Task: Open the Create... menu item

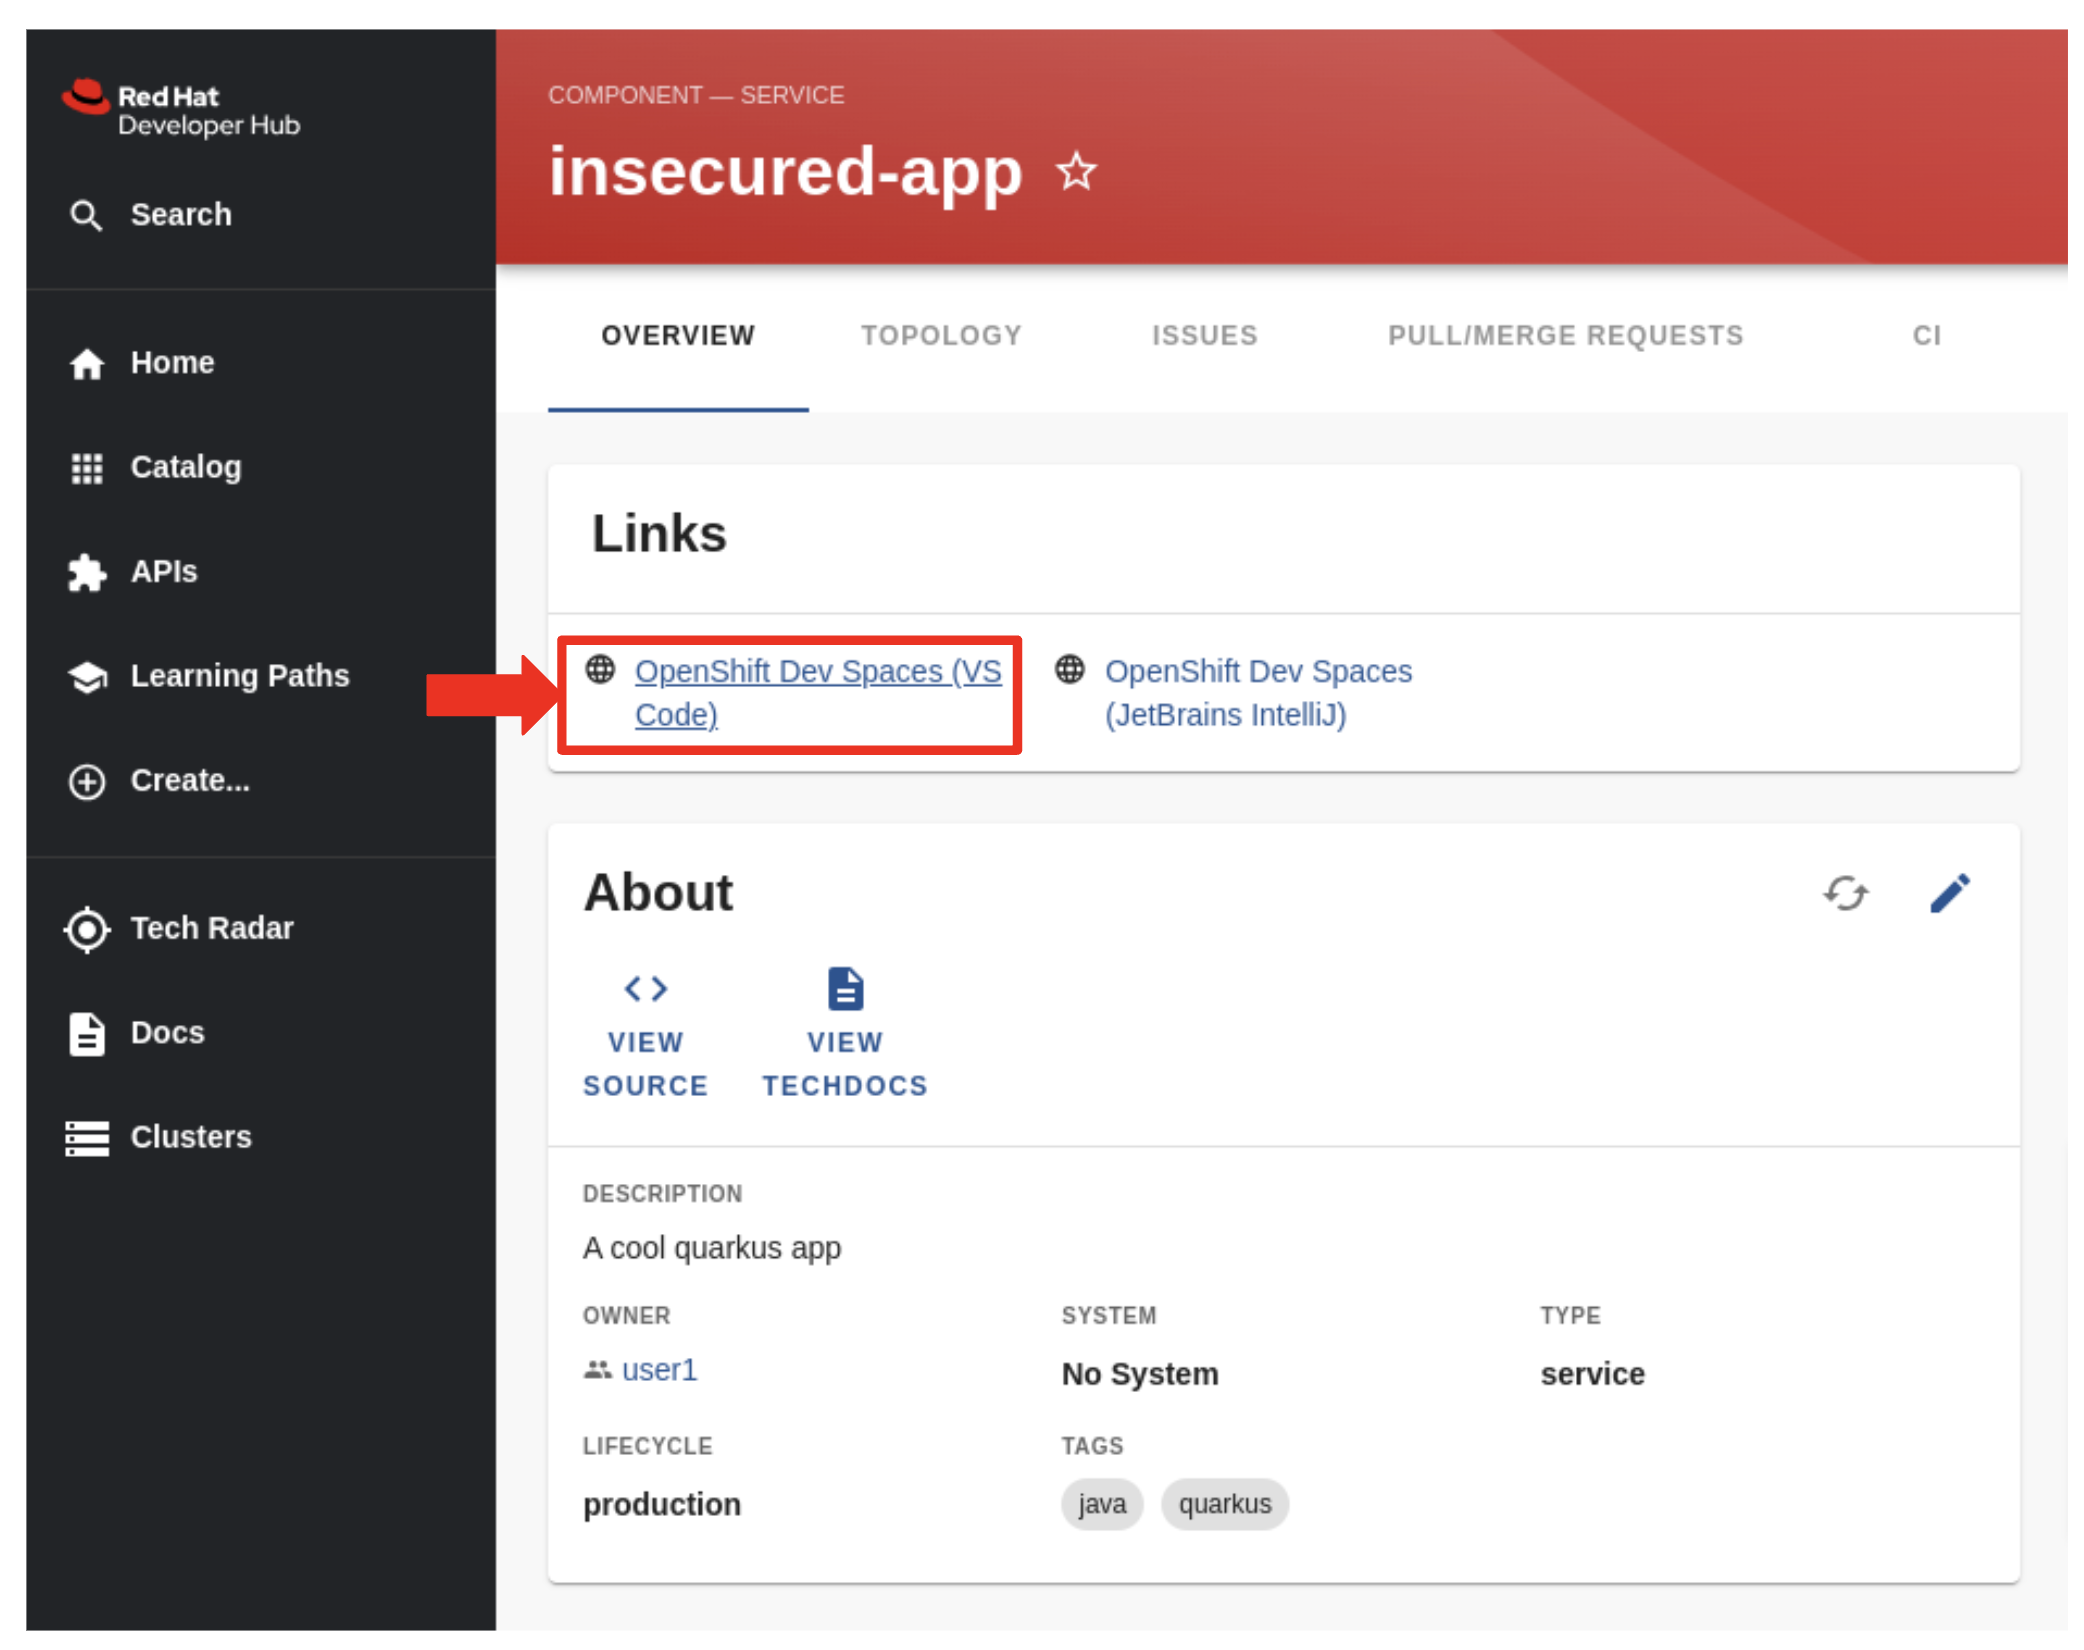Action: (x=190, y=780)
